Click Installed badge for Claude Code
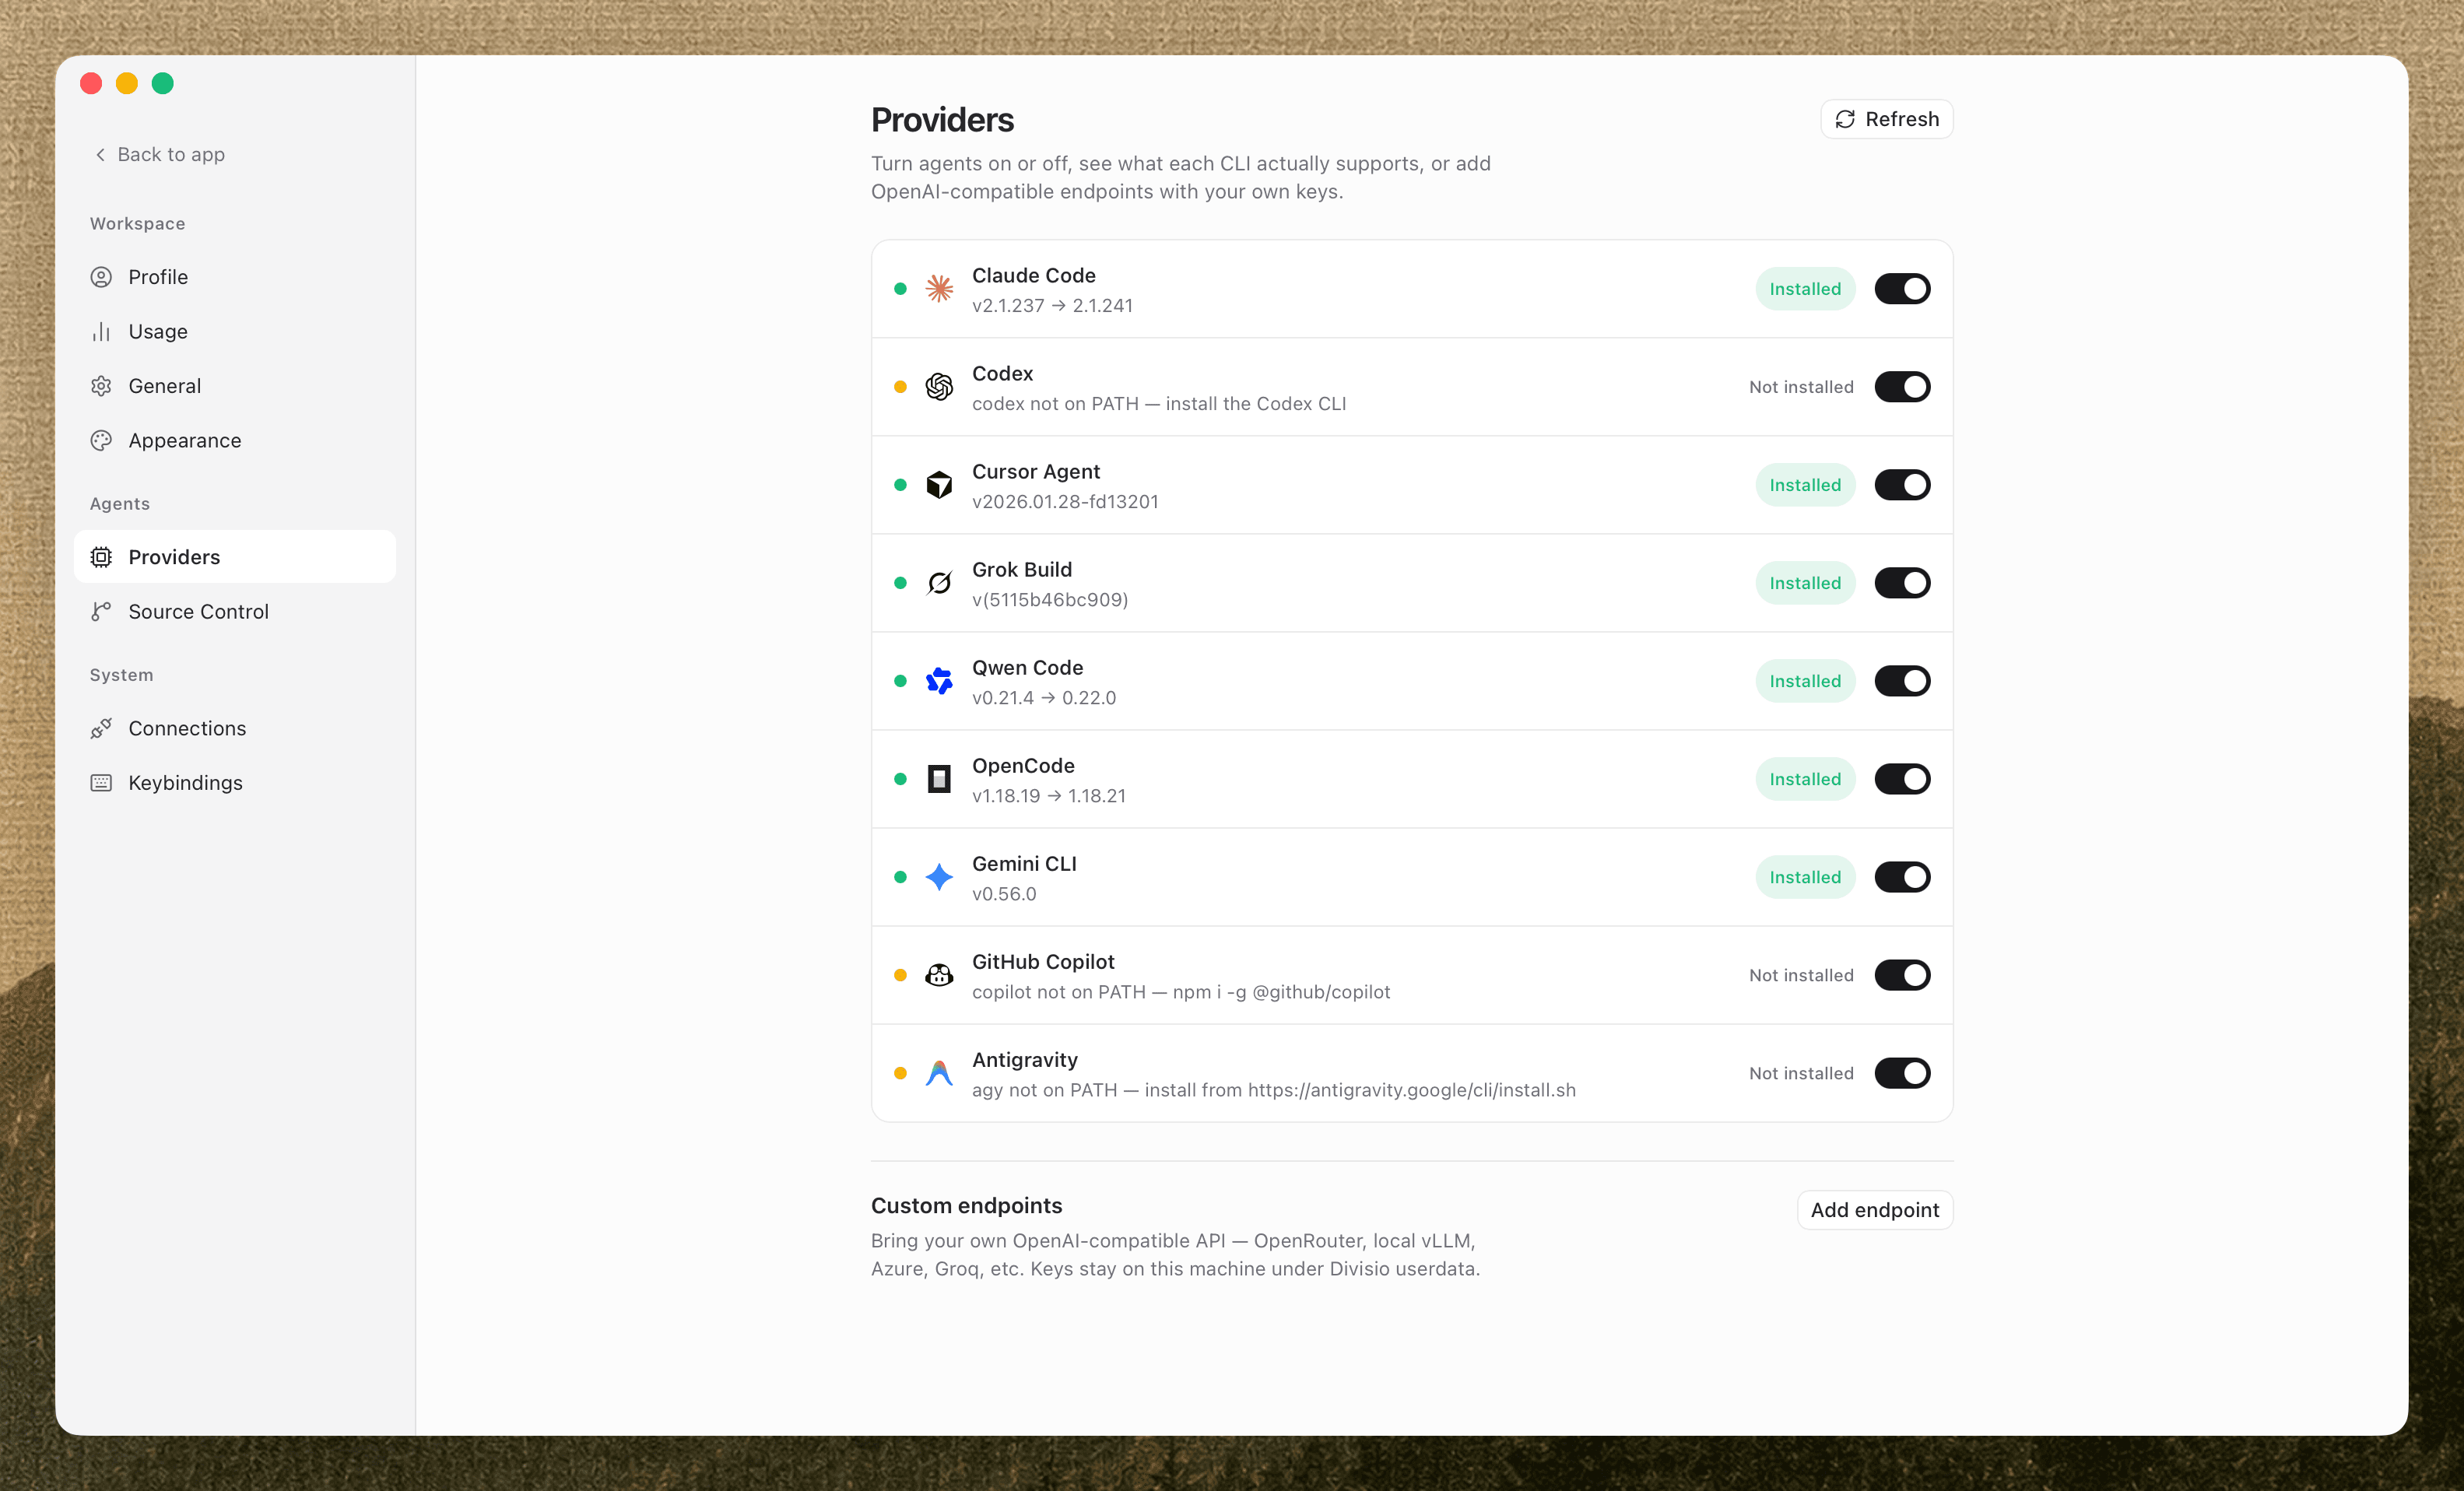 (1805, 289)
